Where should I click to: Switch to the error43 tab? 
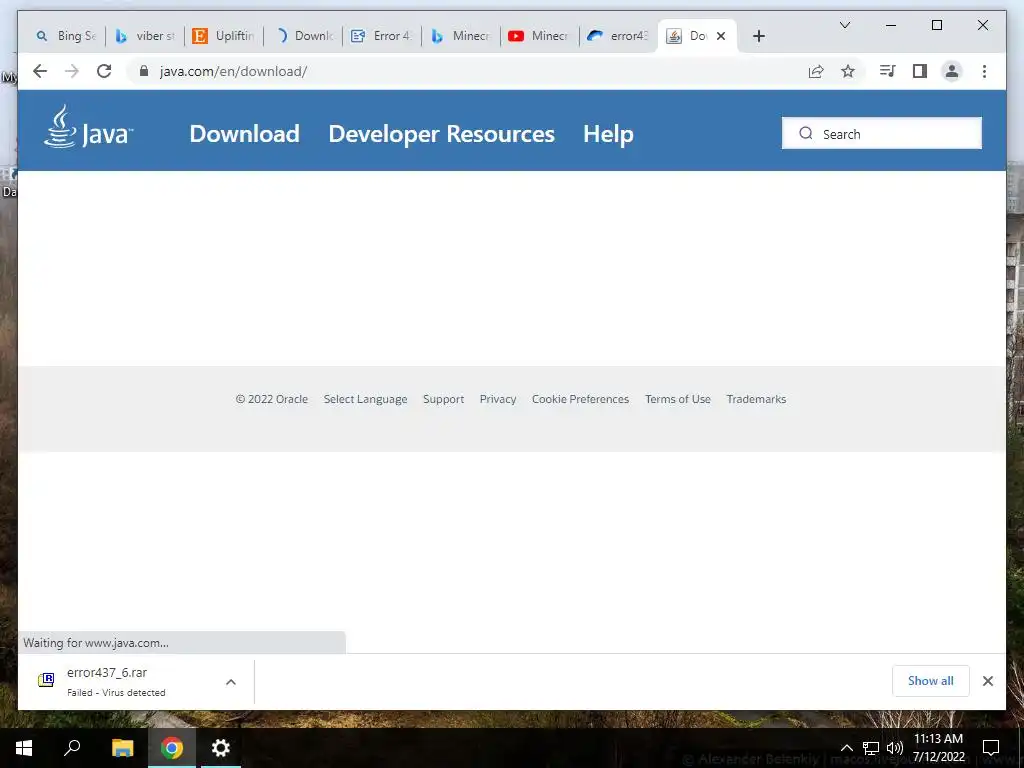tap(620, 36)
